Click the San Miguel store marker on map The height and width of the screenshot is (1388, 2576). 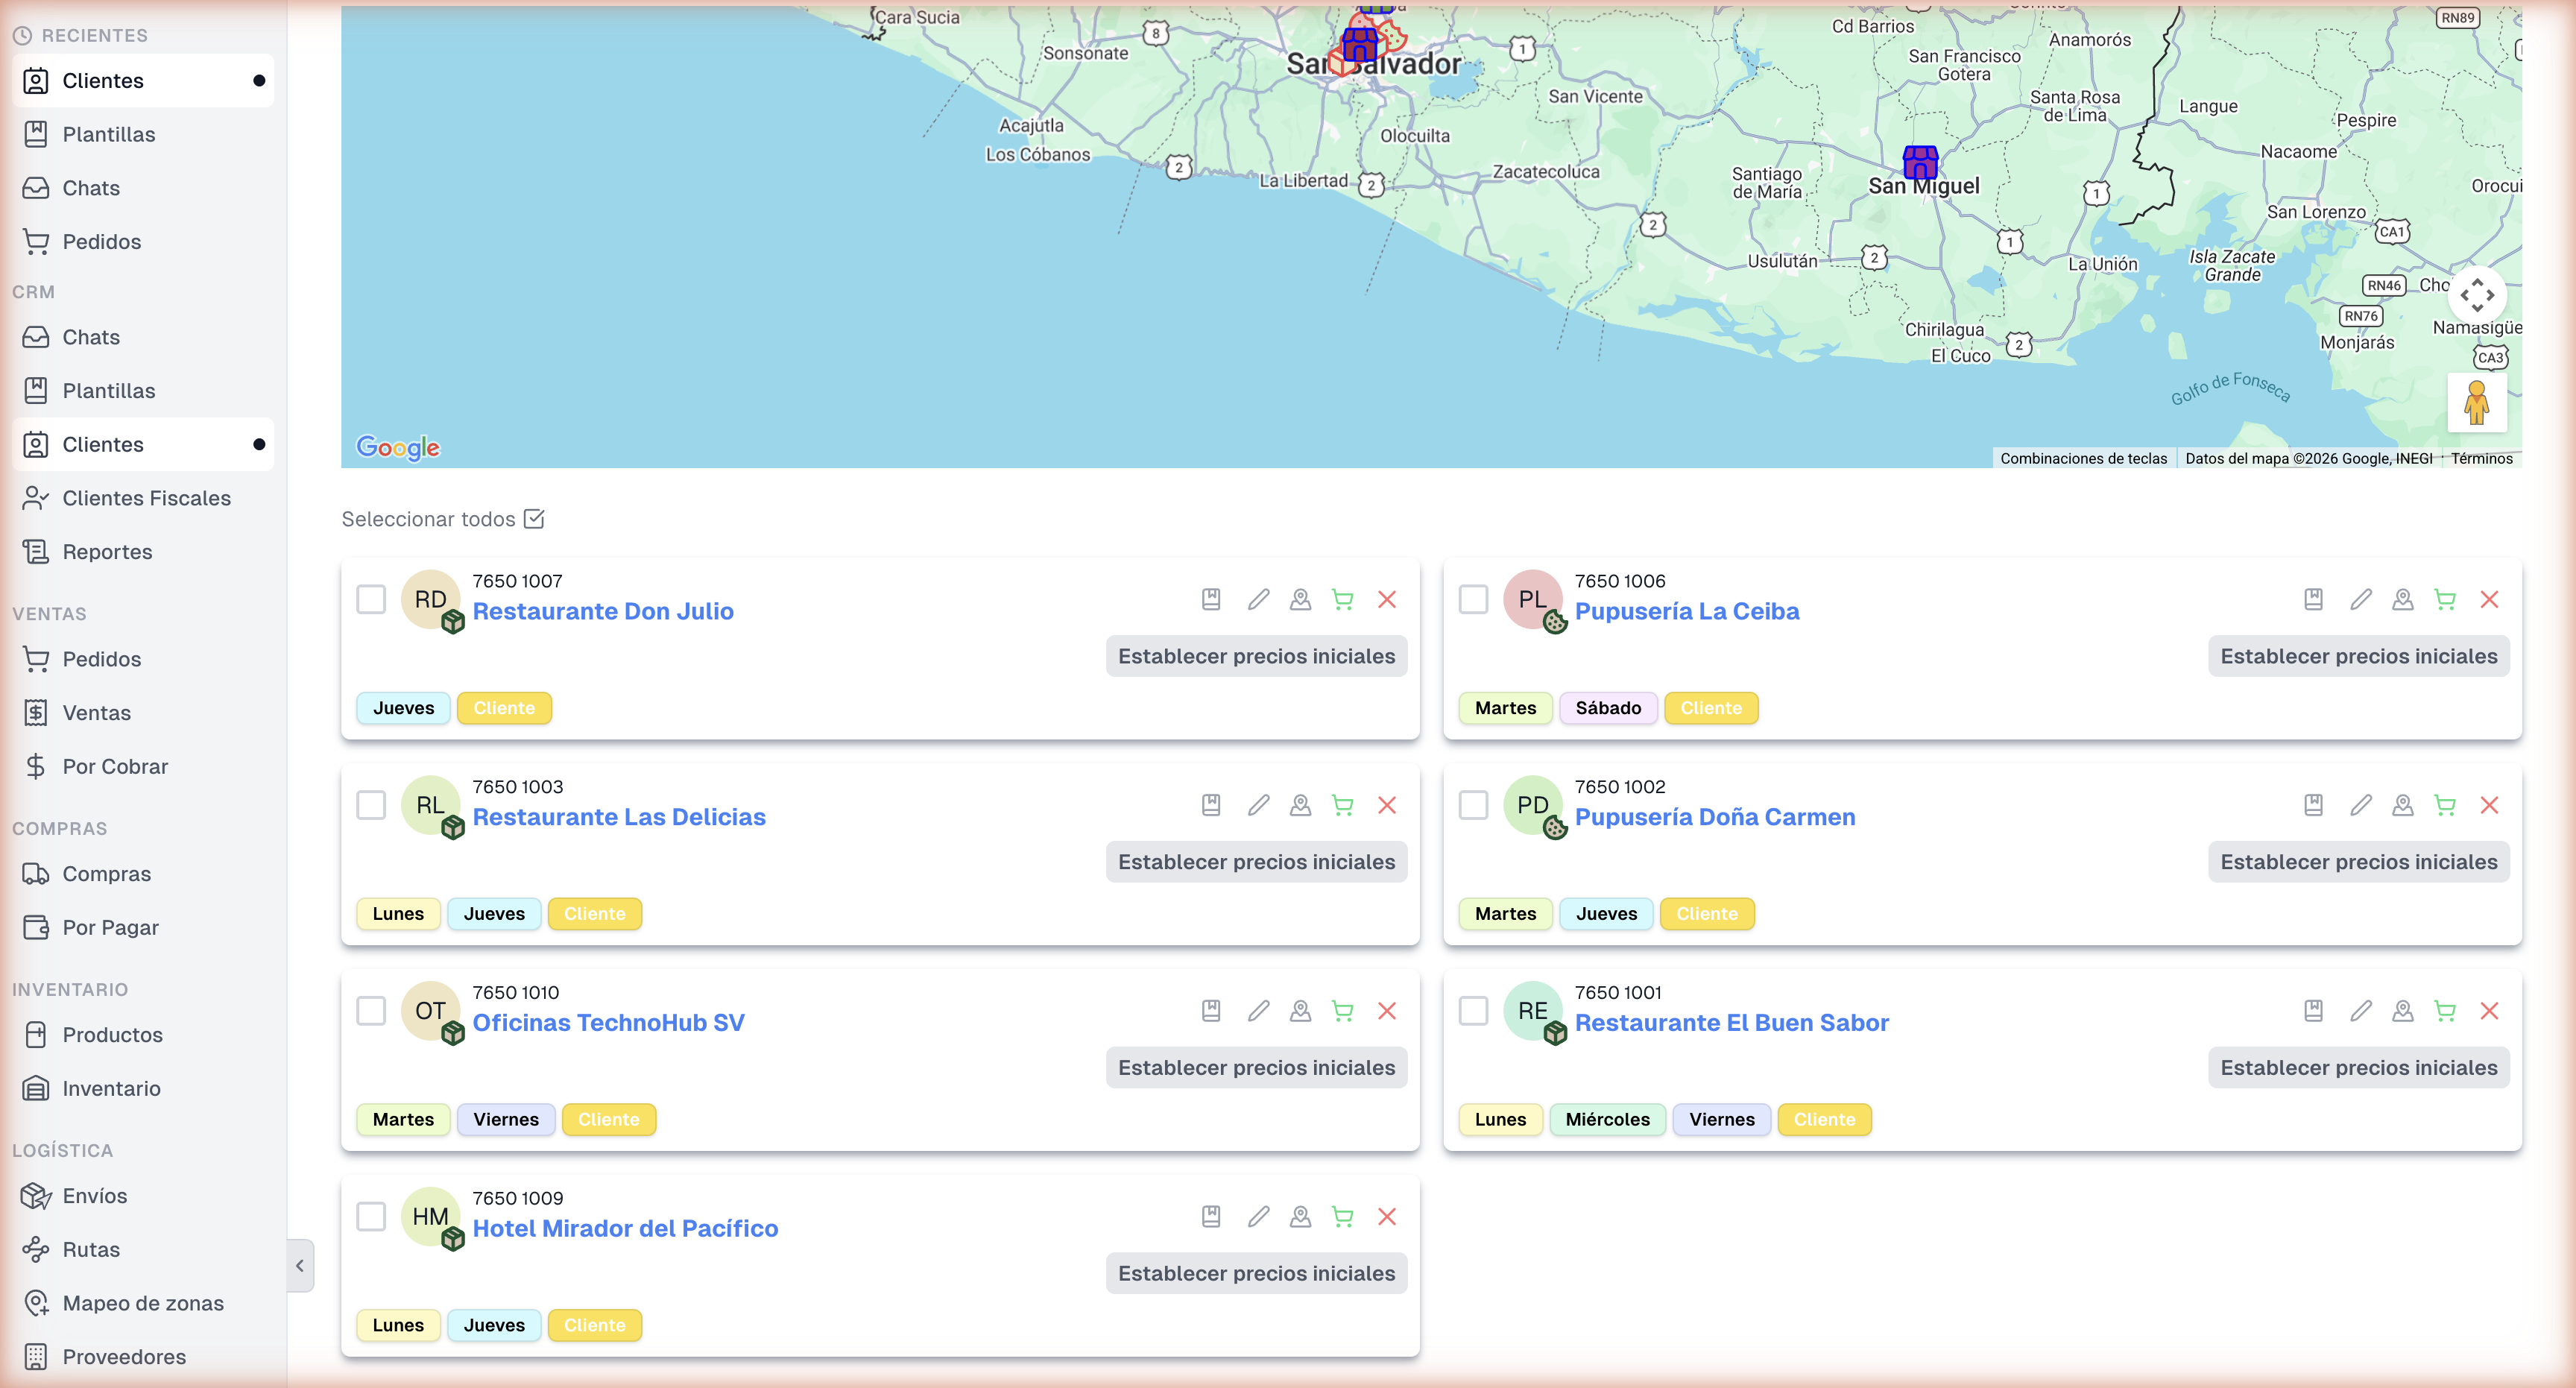(1920, 161)
